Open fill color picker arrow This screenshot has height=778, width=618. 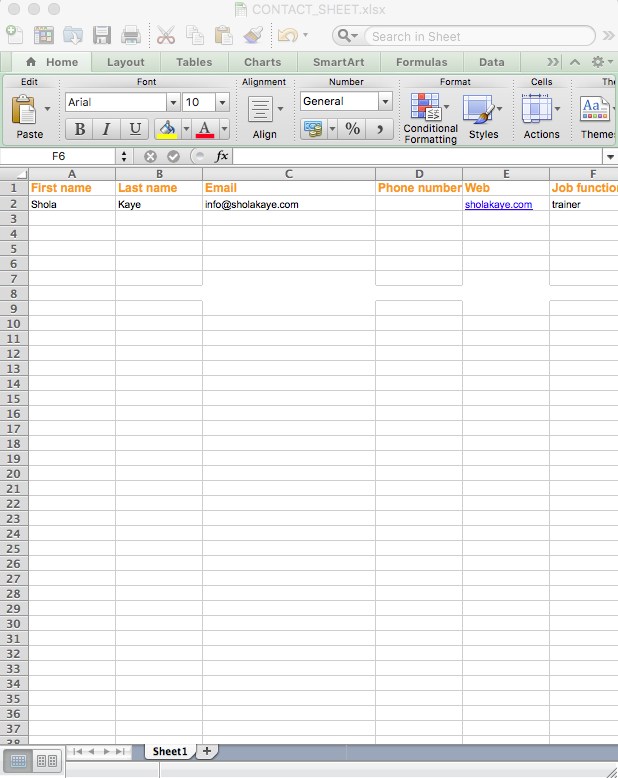point(186,130)
